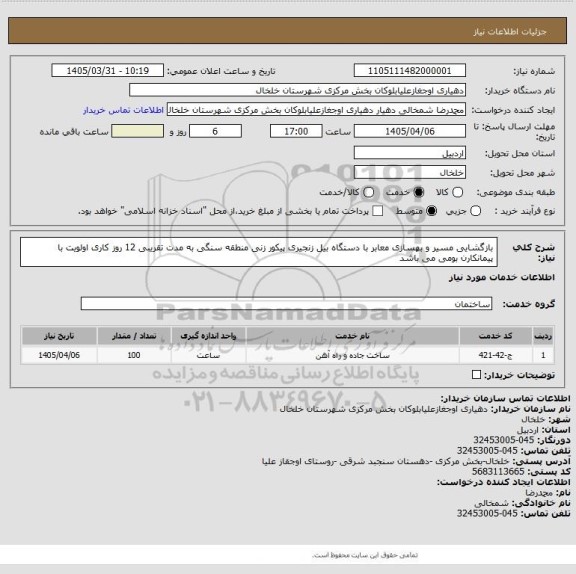Toggle the 'توضیحات خریدار' checkbox
Image resolution: width=576 pixels, height=574 pixels.
point(476,375)
